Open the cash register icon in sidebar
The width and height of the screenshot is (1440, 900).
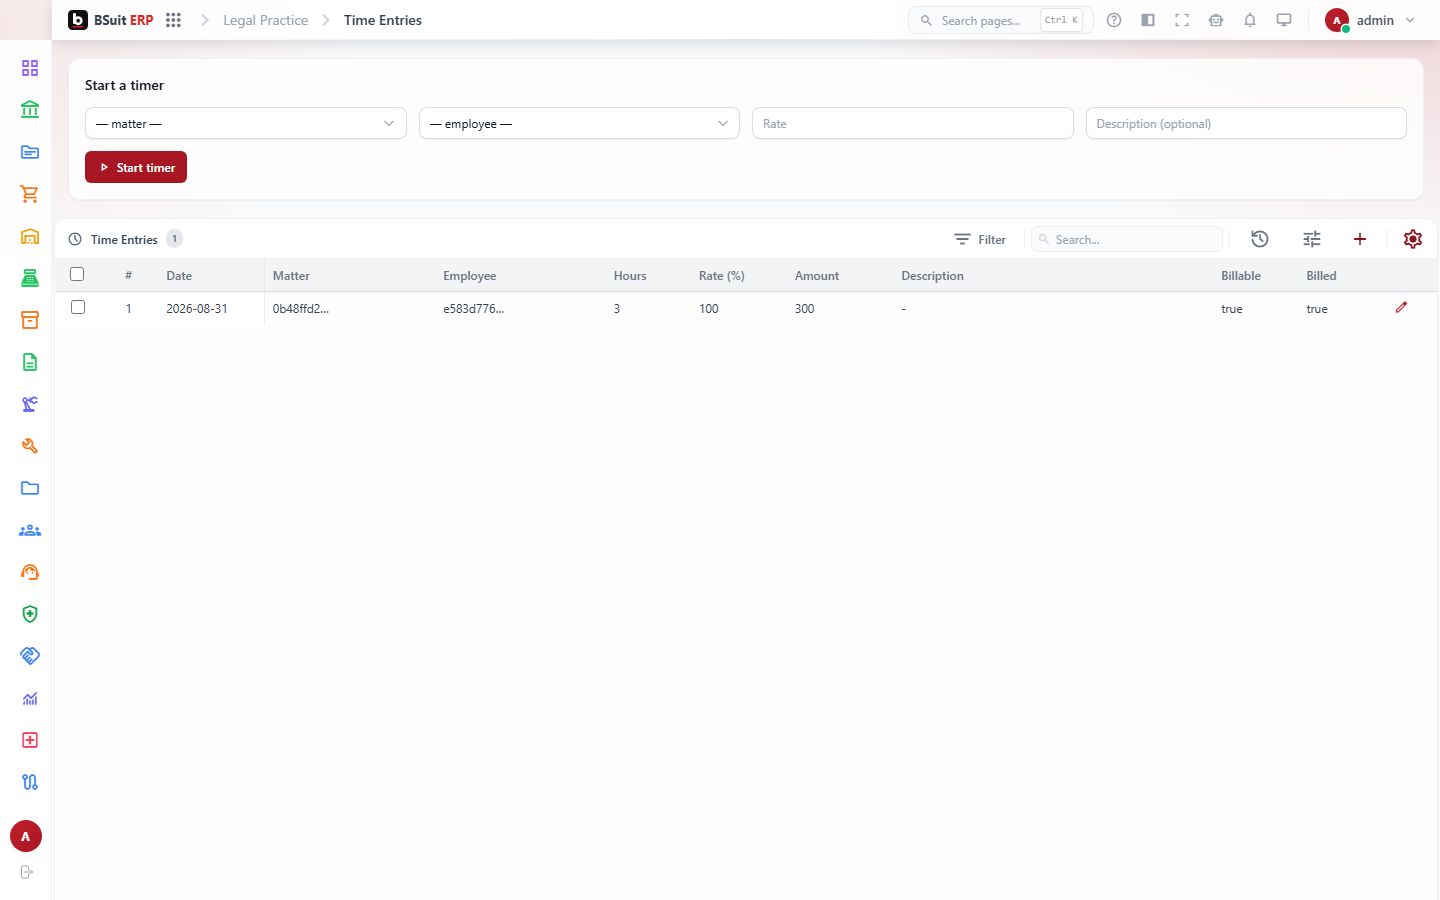tap(30, 278)
